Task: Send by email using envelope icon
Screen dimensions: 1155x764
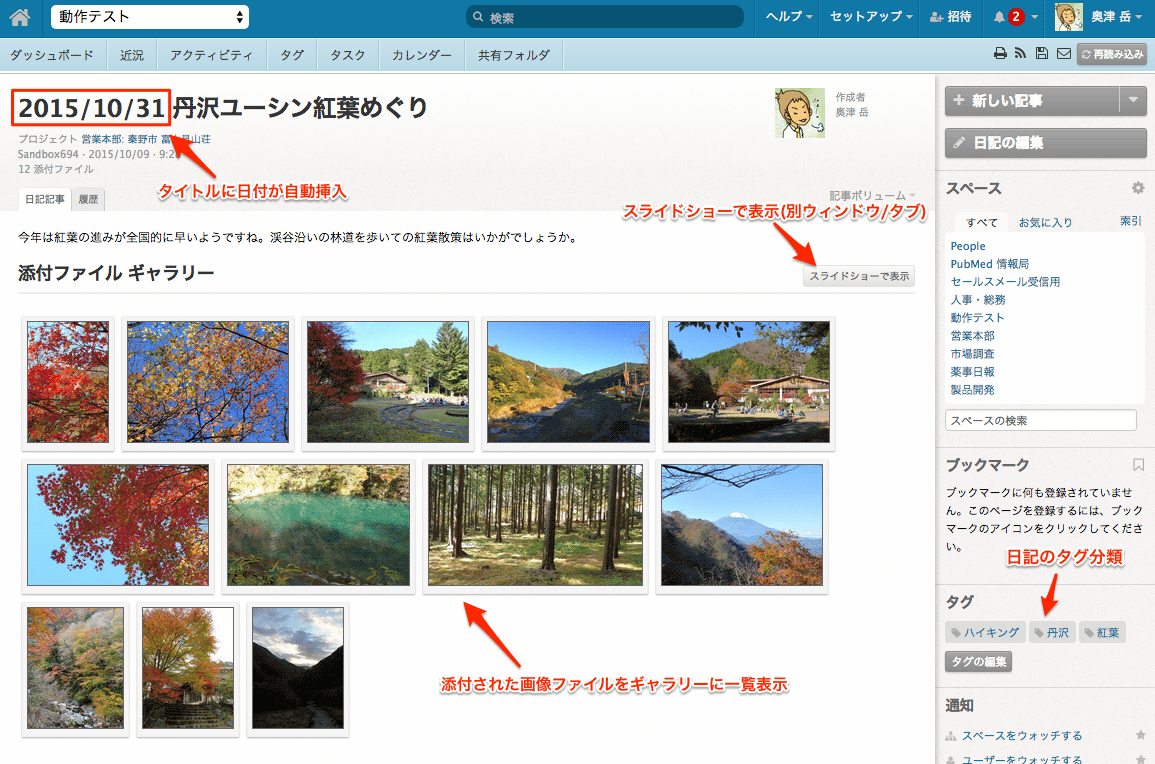Action: [1064, 53]
